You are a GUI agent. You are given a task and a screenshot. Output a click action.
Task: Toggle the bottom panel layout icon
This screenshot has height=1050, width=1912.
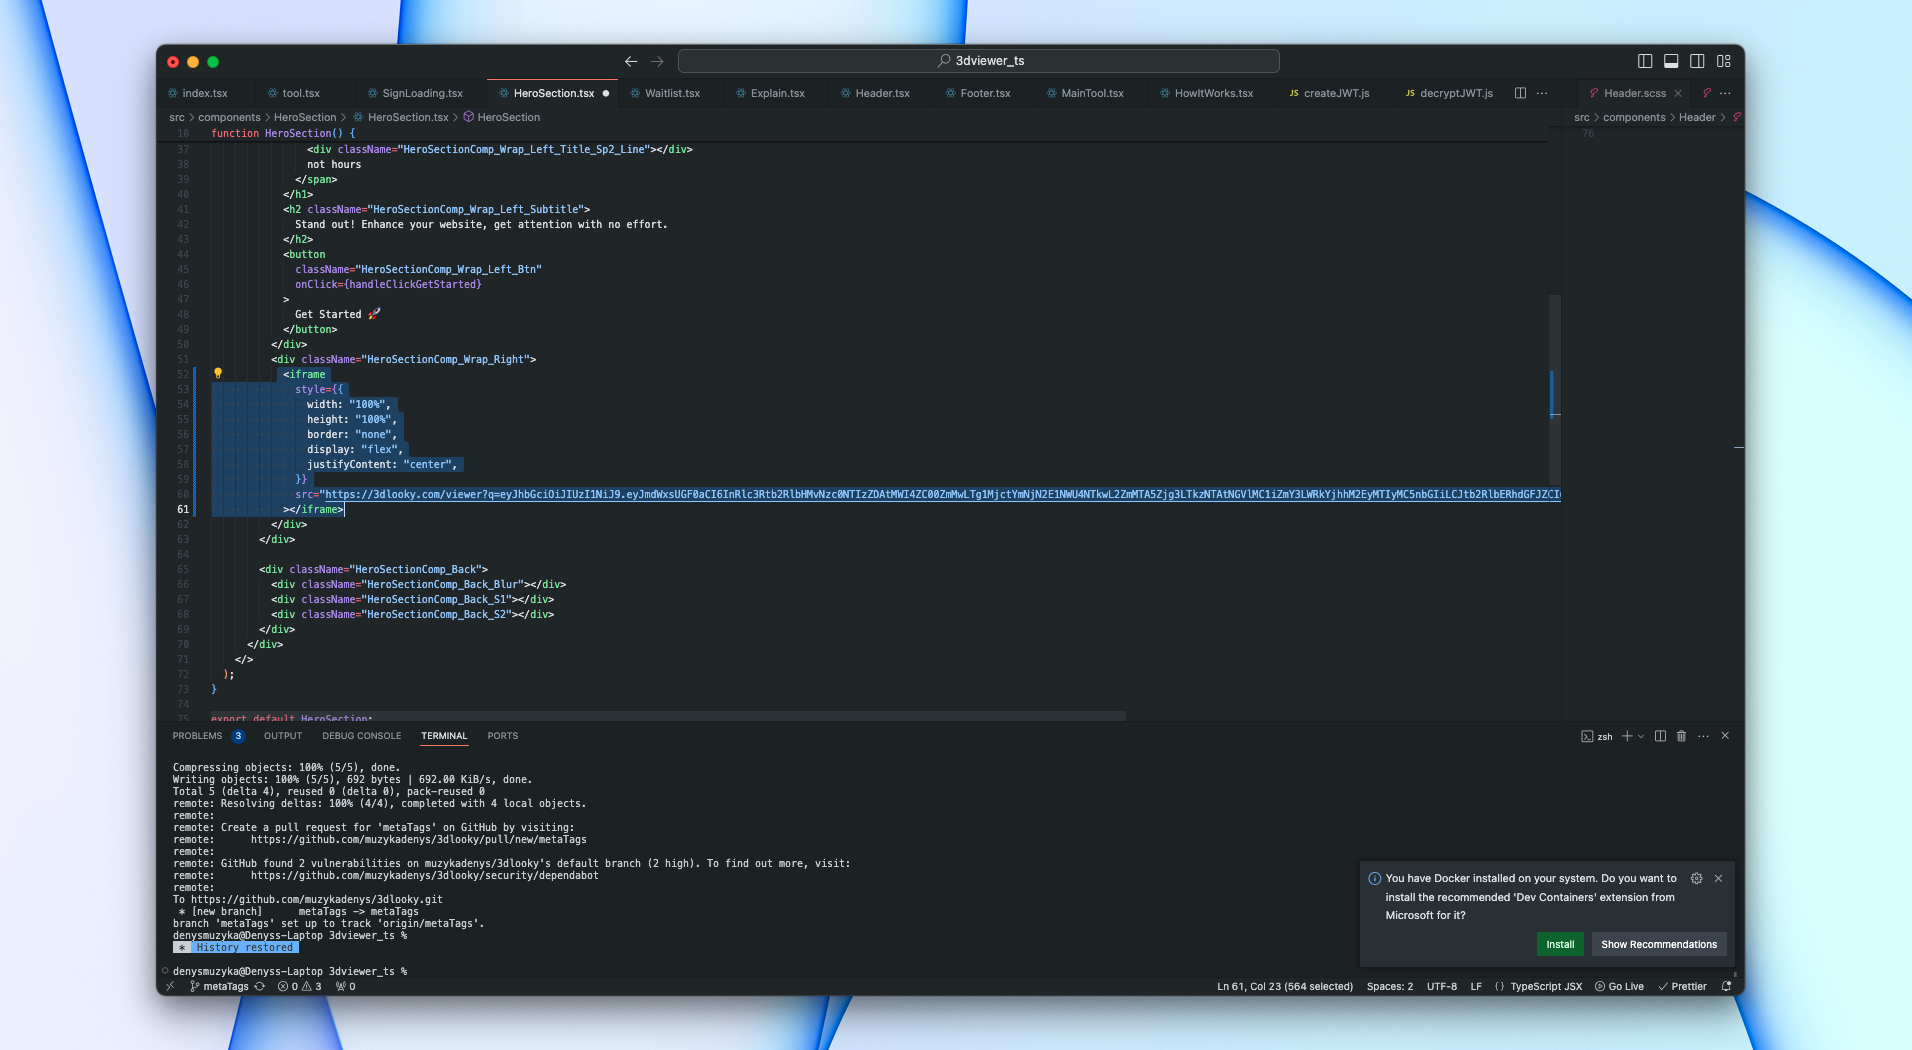pos(1671,61)
